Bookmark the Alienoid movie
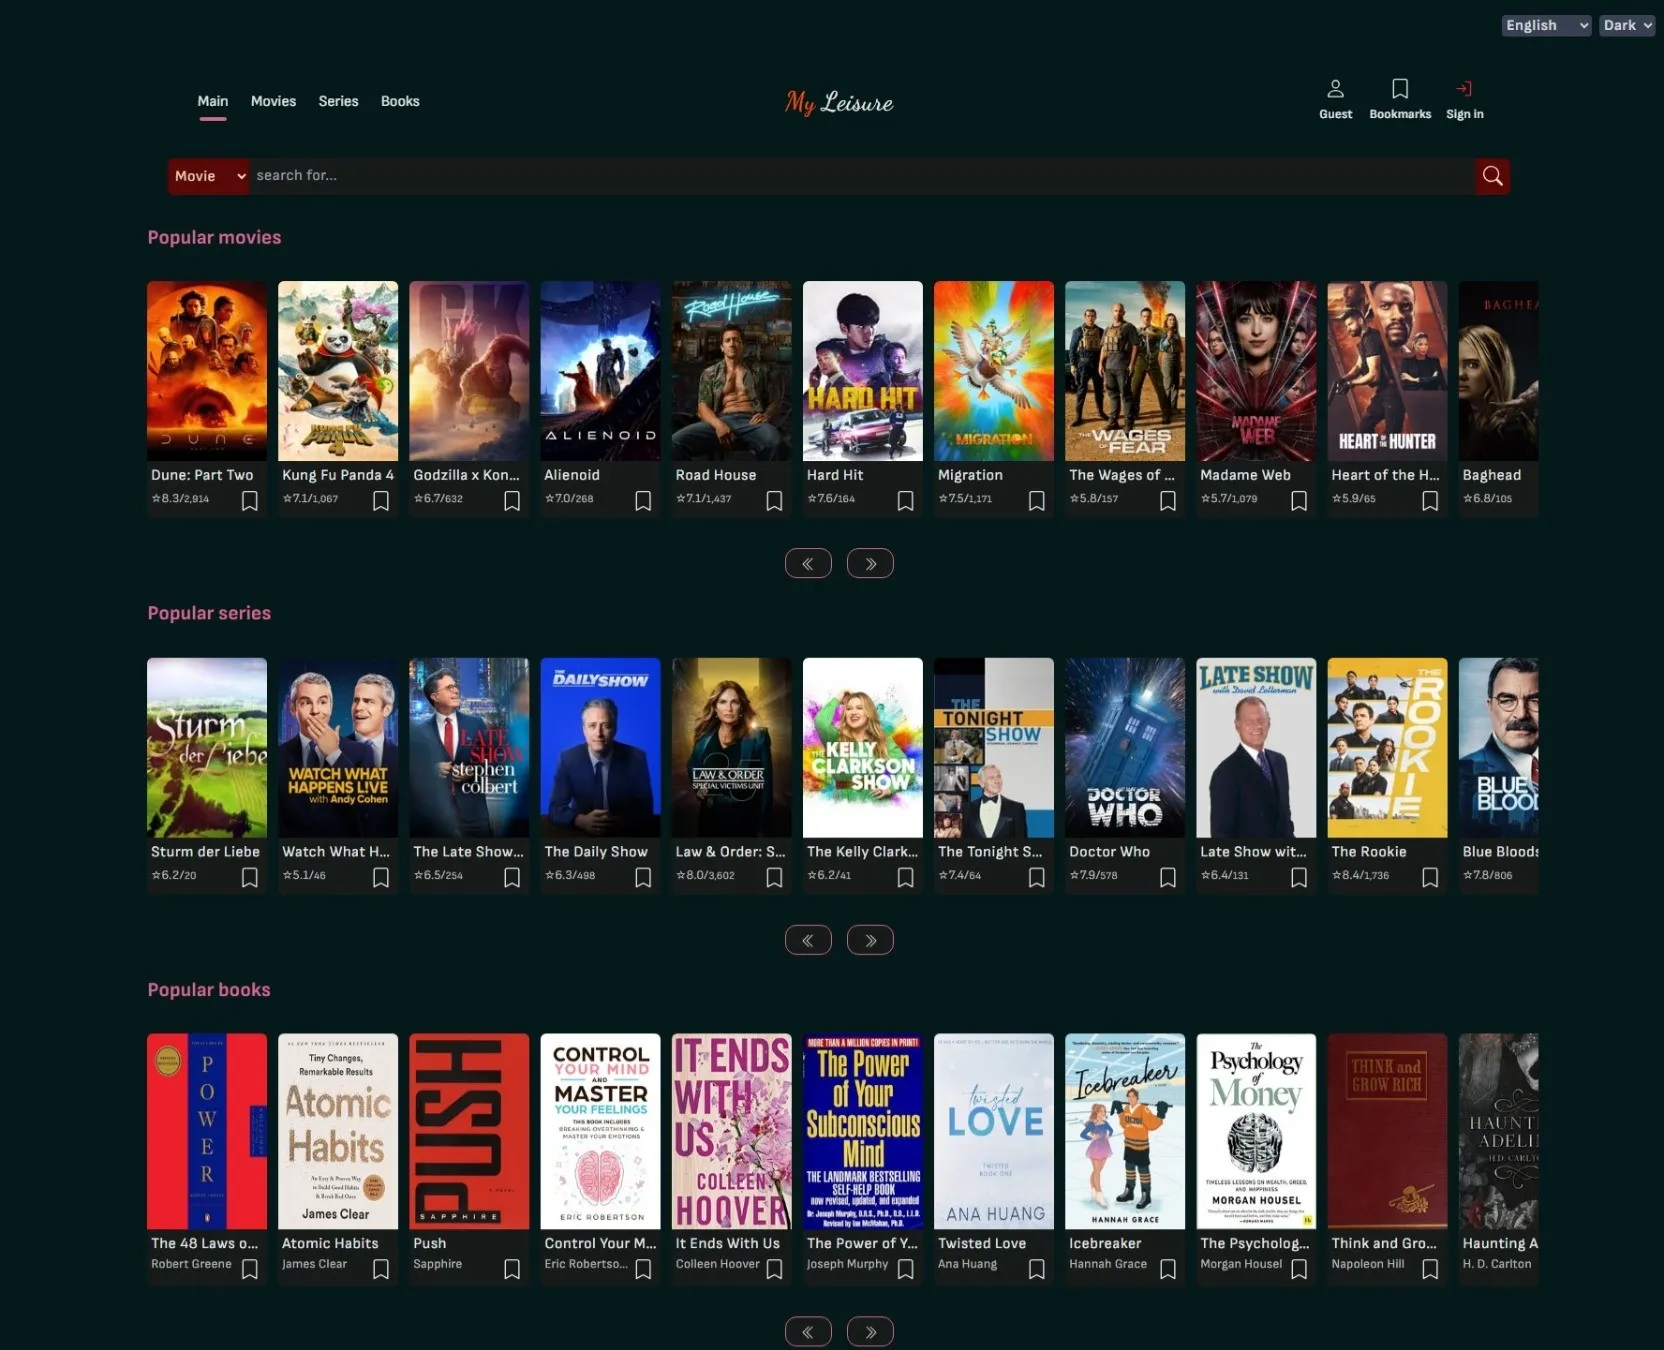 [643, 501]
